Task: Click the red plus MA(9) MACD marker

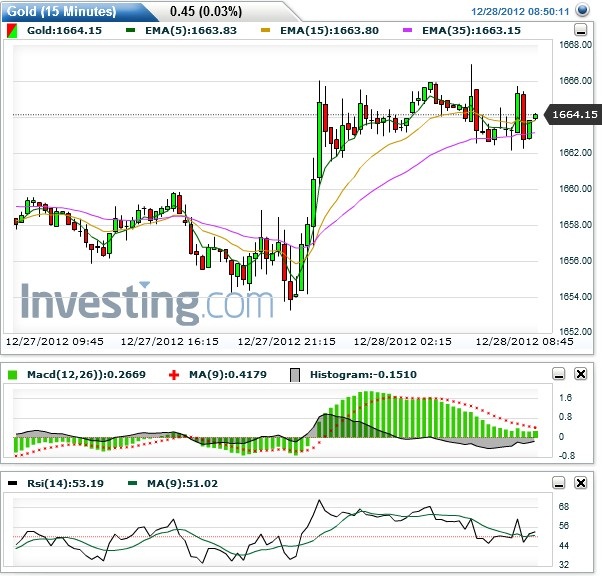Action: (x=174, y=375)
